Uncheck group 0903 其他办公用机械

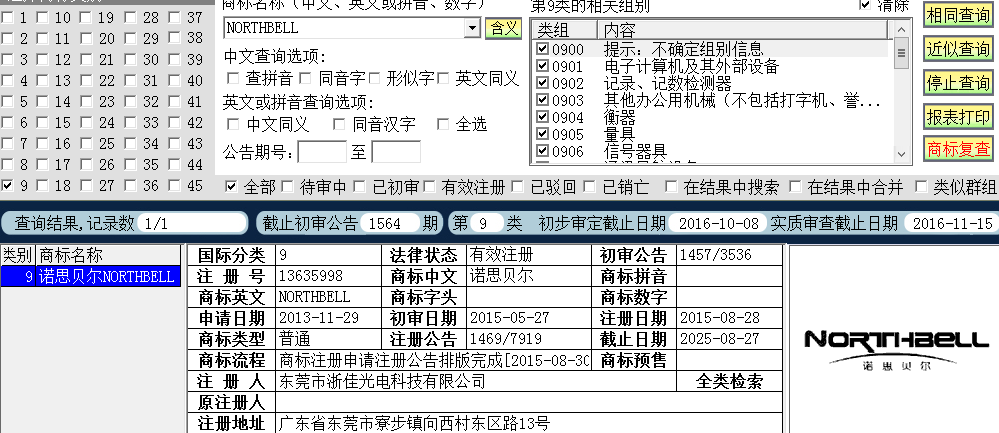542,100
